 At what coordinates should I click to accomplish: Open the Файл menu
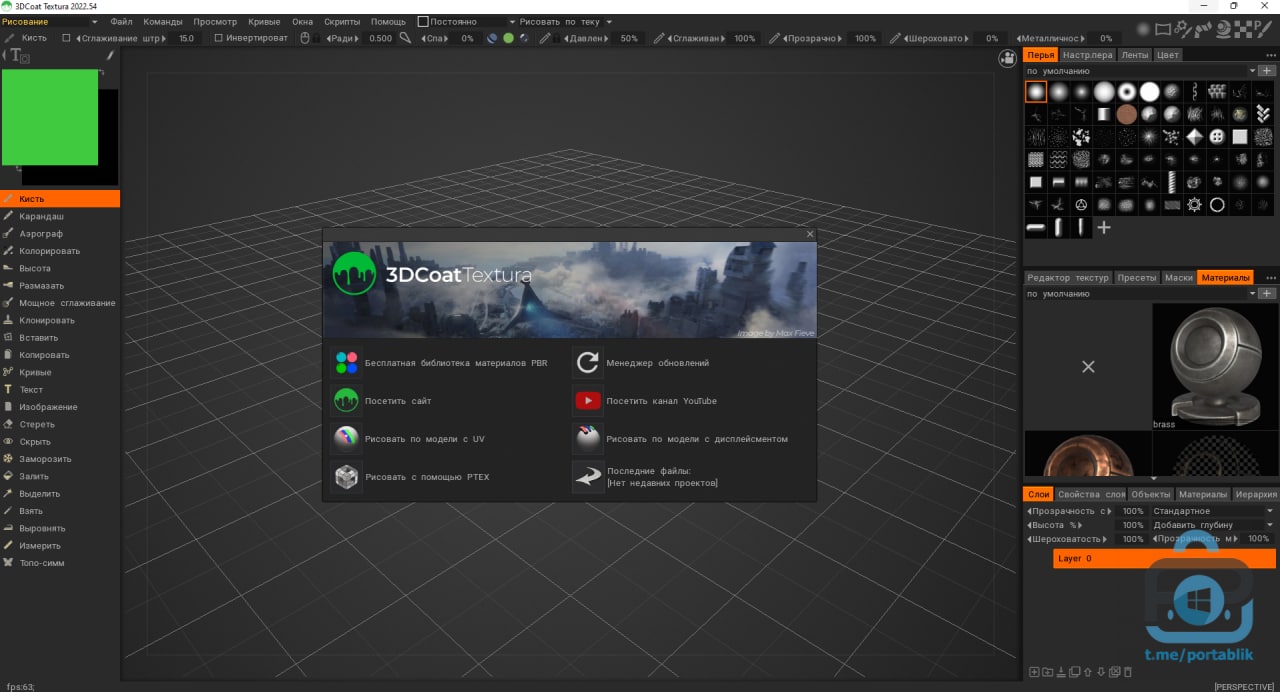point(121,21)
